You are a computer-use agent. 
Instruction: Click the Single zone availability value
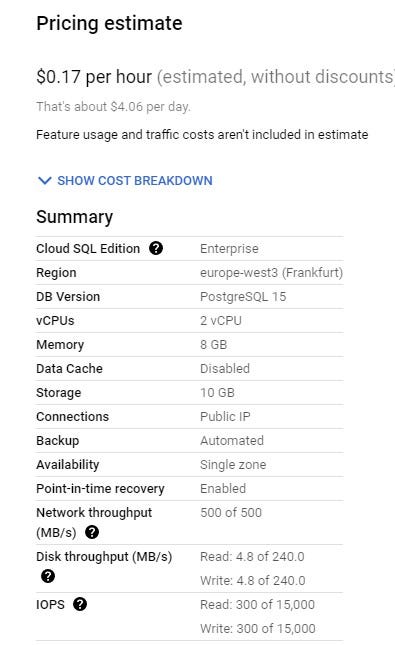click(233, 464)
